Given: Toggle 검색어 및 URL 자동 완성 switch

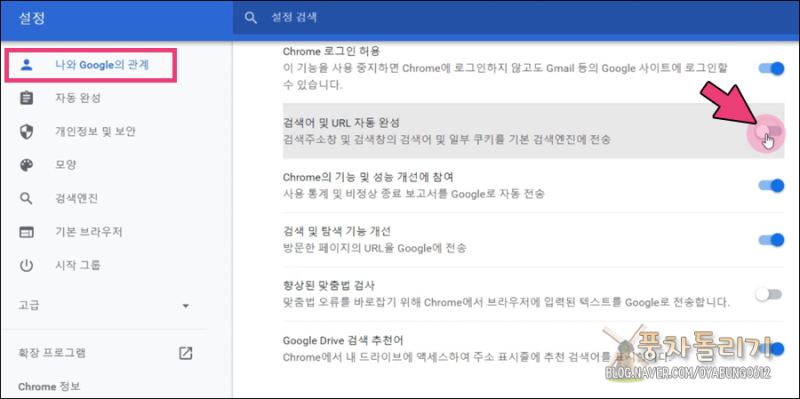Looking at the screenshot, I should pyautogui.click(x=769, y=131).
